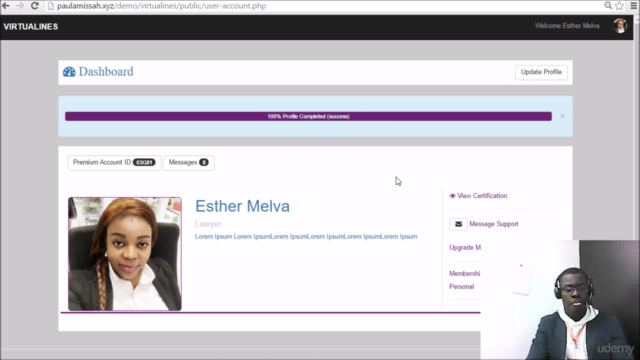This screenshot has height=360, width=640.
Task: Open Esther Melva's profile photo
Action: click(x=125, y=254)
